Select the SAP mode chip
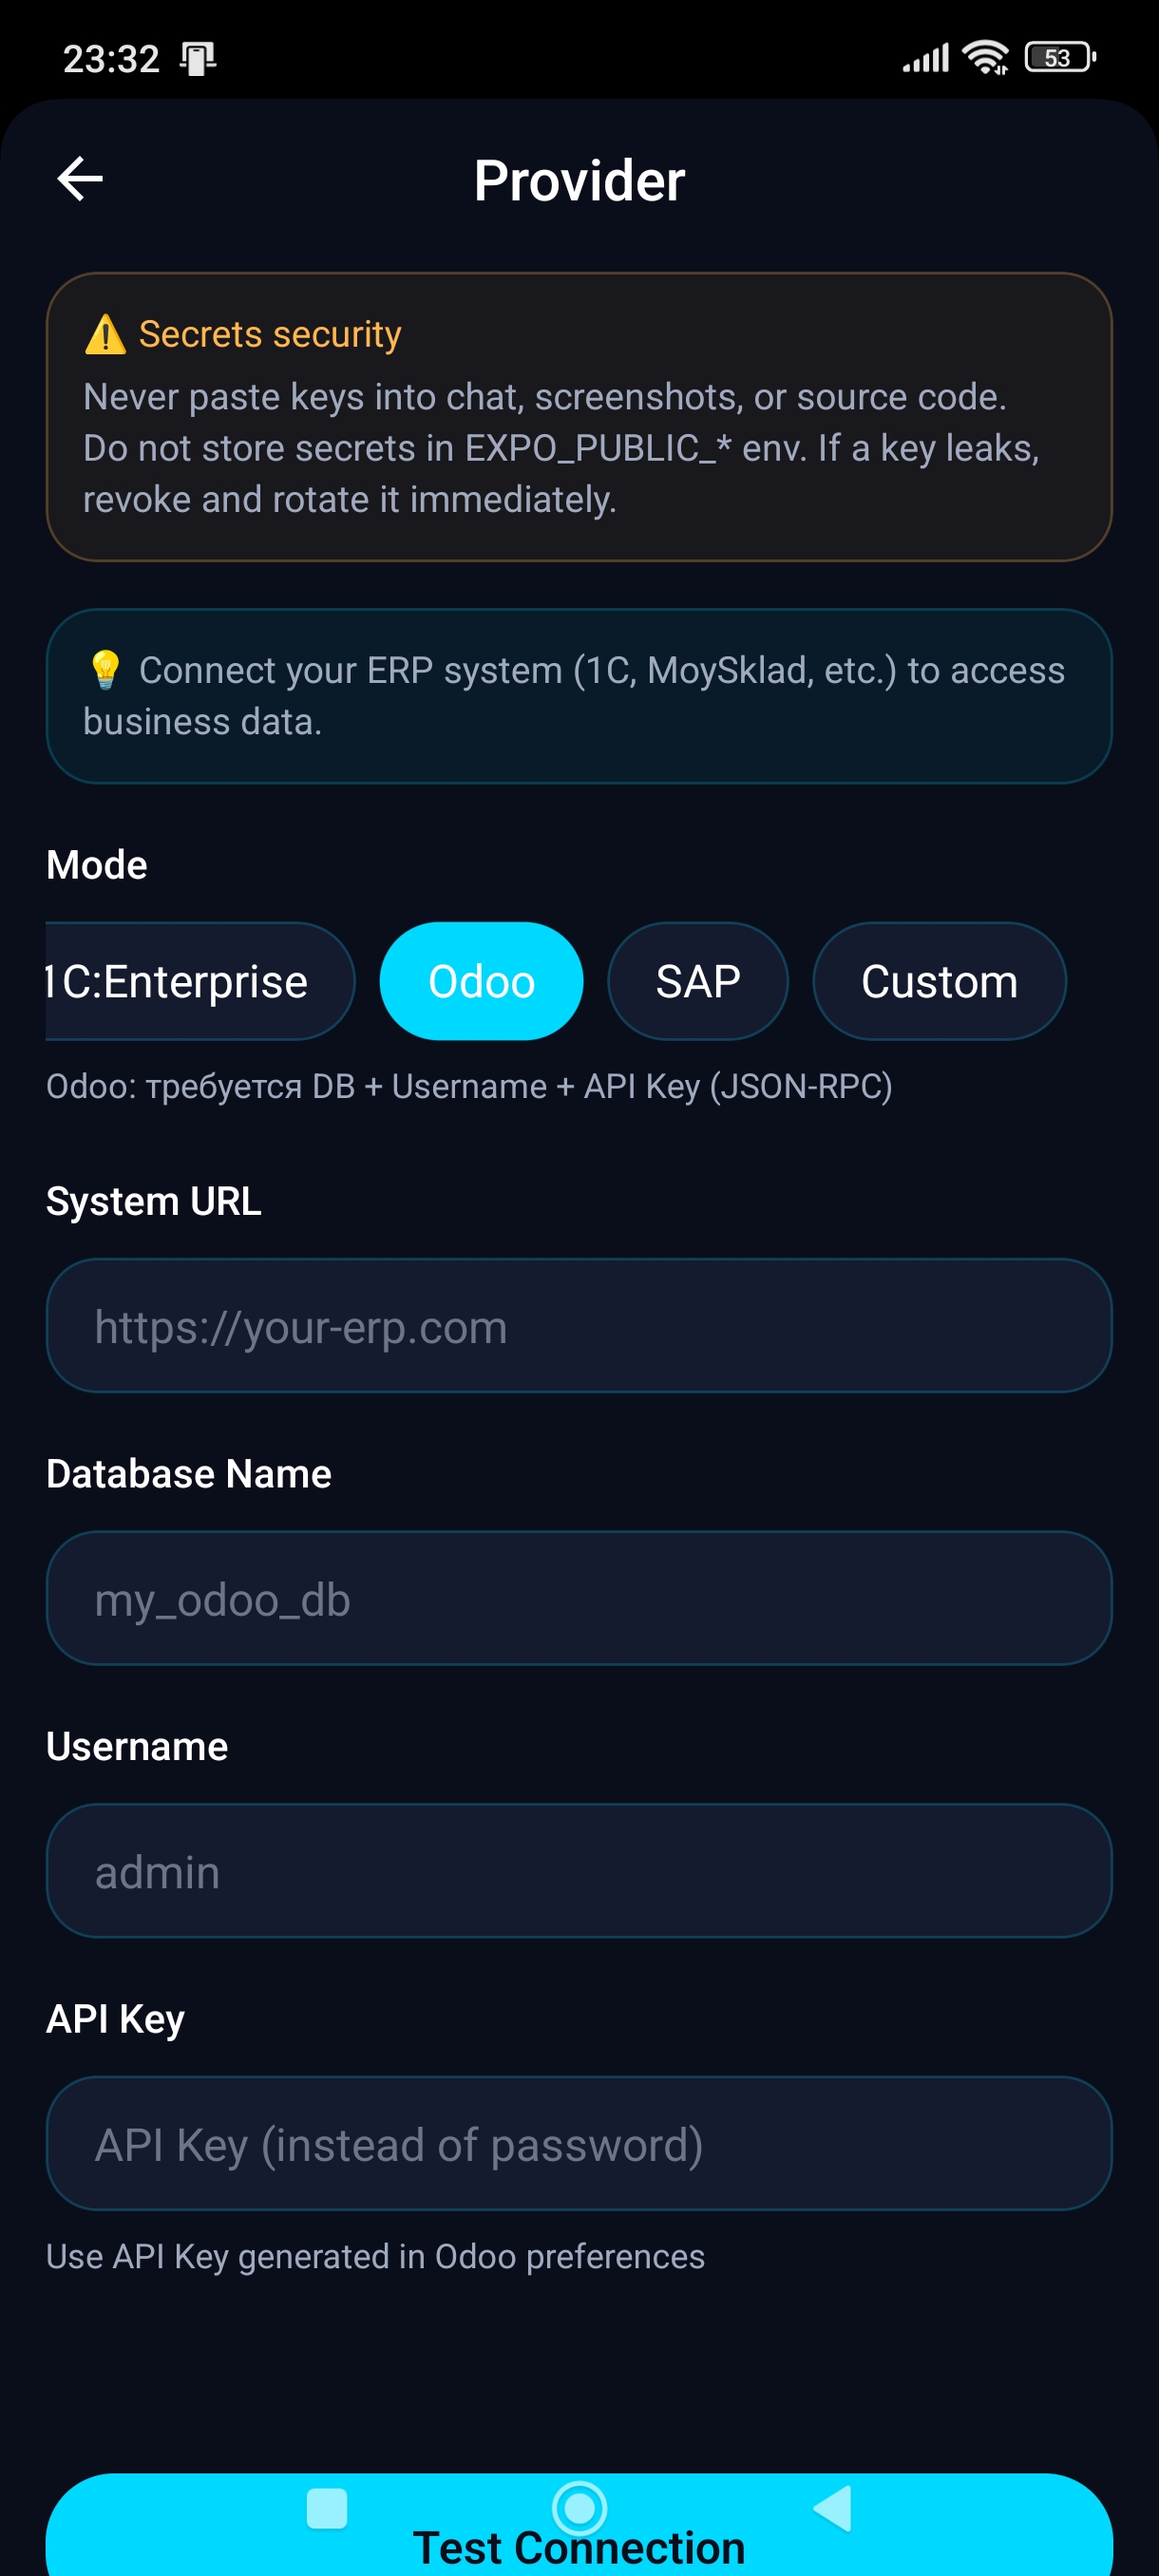1159x2576 pixels. coord(698,981)
